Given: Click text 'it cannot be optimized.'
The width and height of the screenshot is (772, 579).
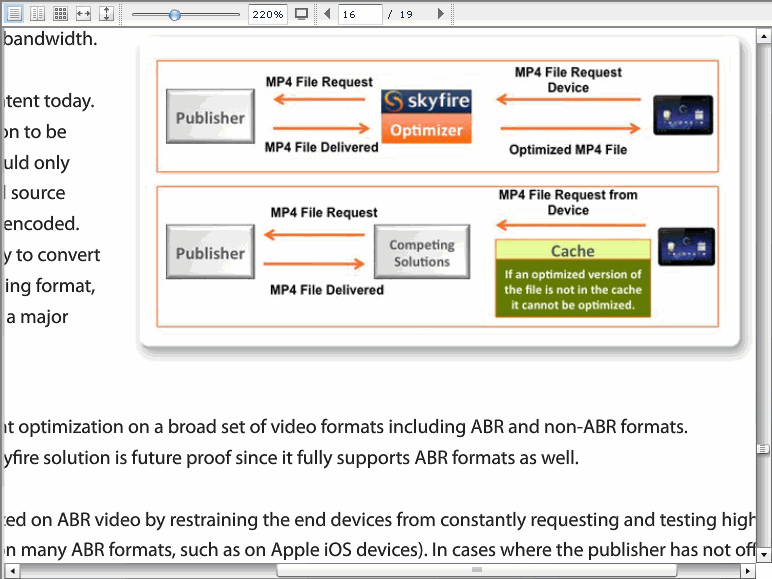Looking at the screenshot, I should coord(573,305).
